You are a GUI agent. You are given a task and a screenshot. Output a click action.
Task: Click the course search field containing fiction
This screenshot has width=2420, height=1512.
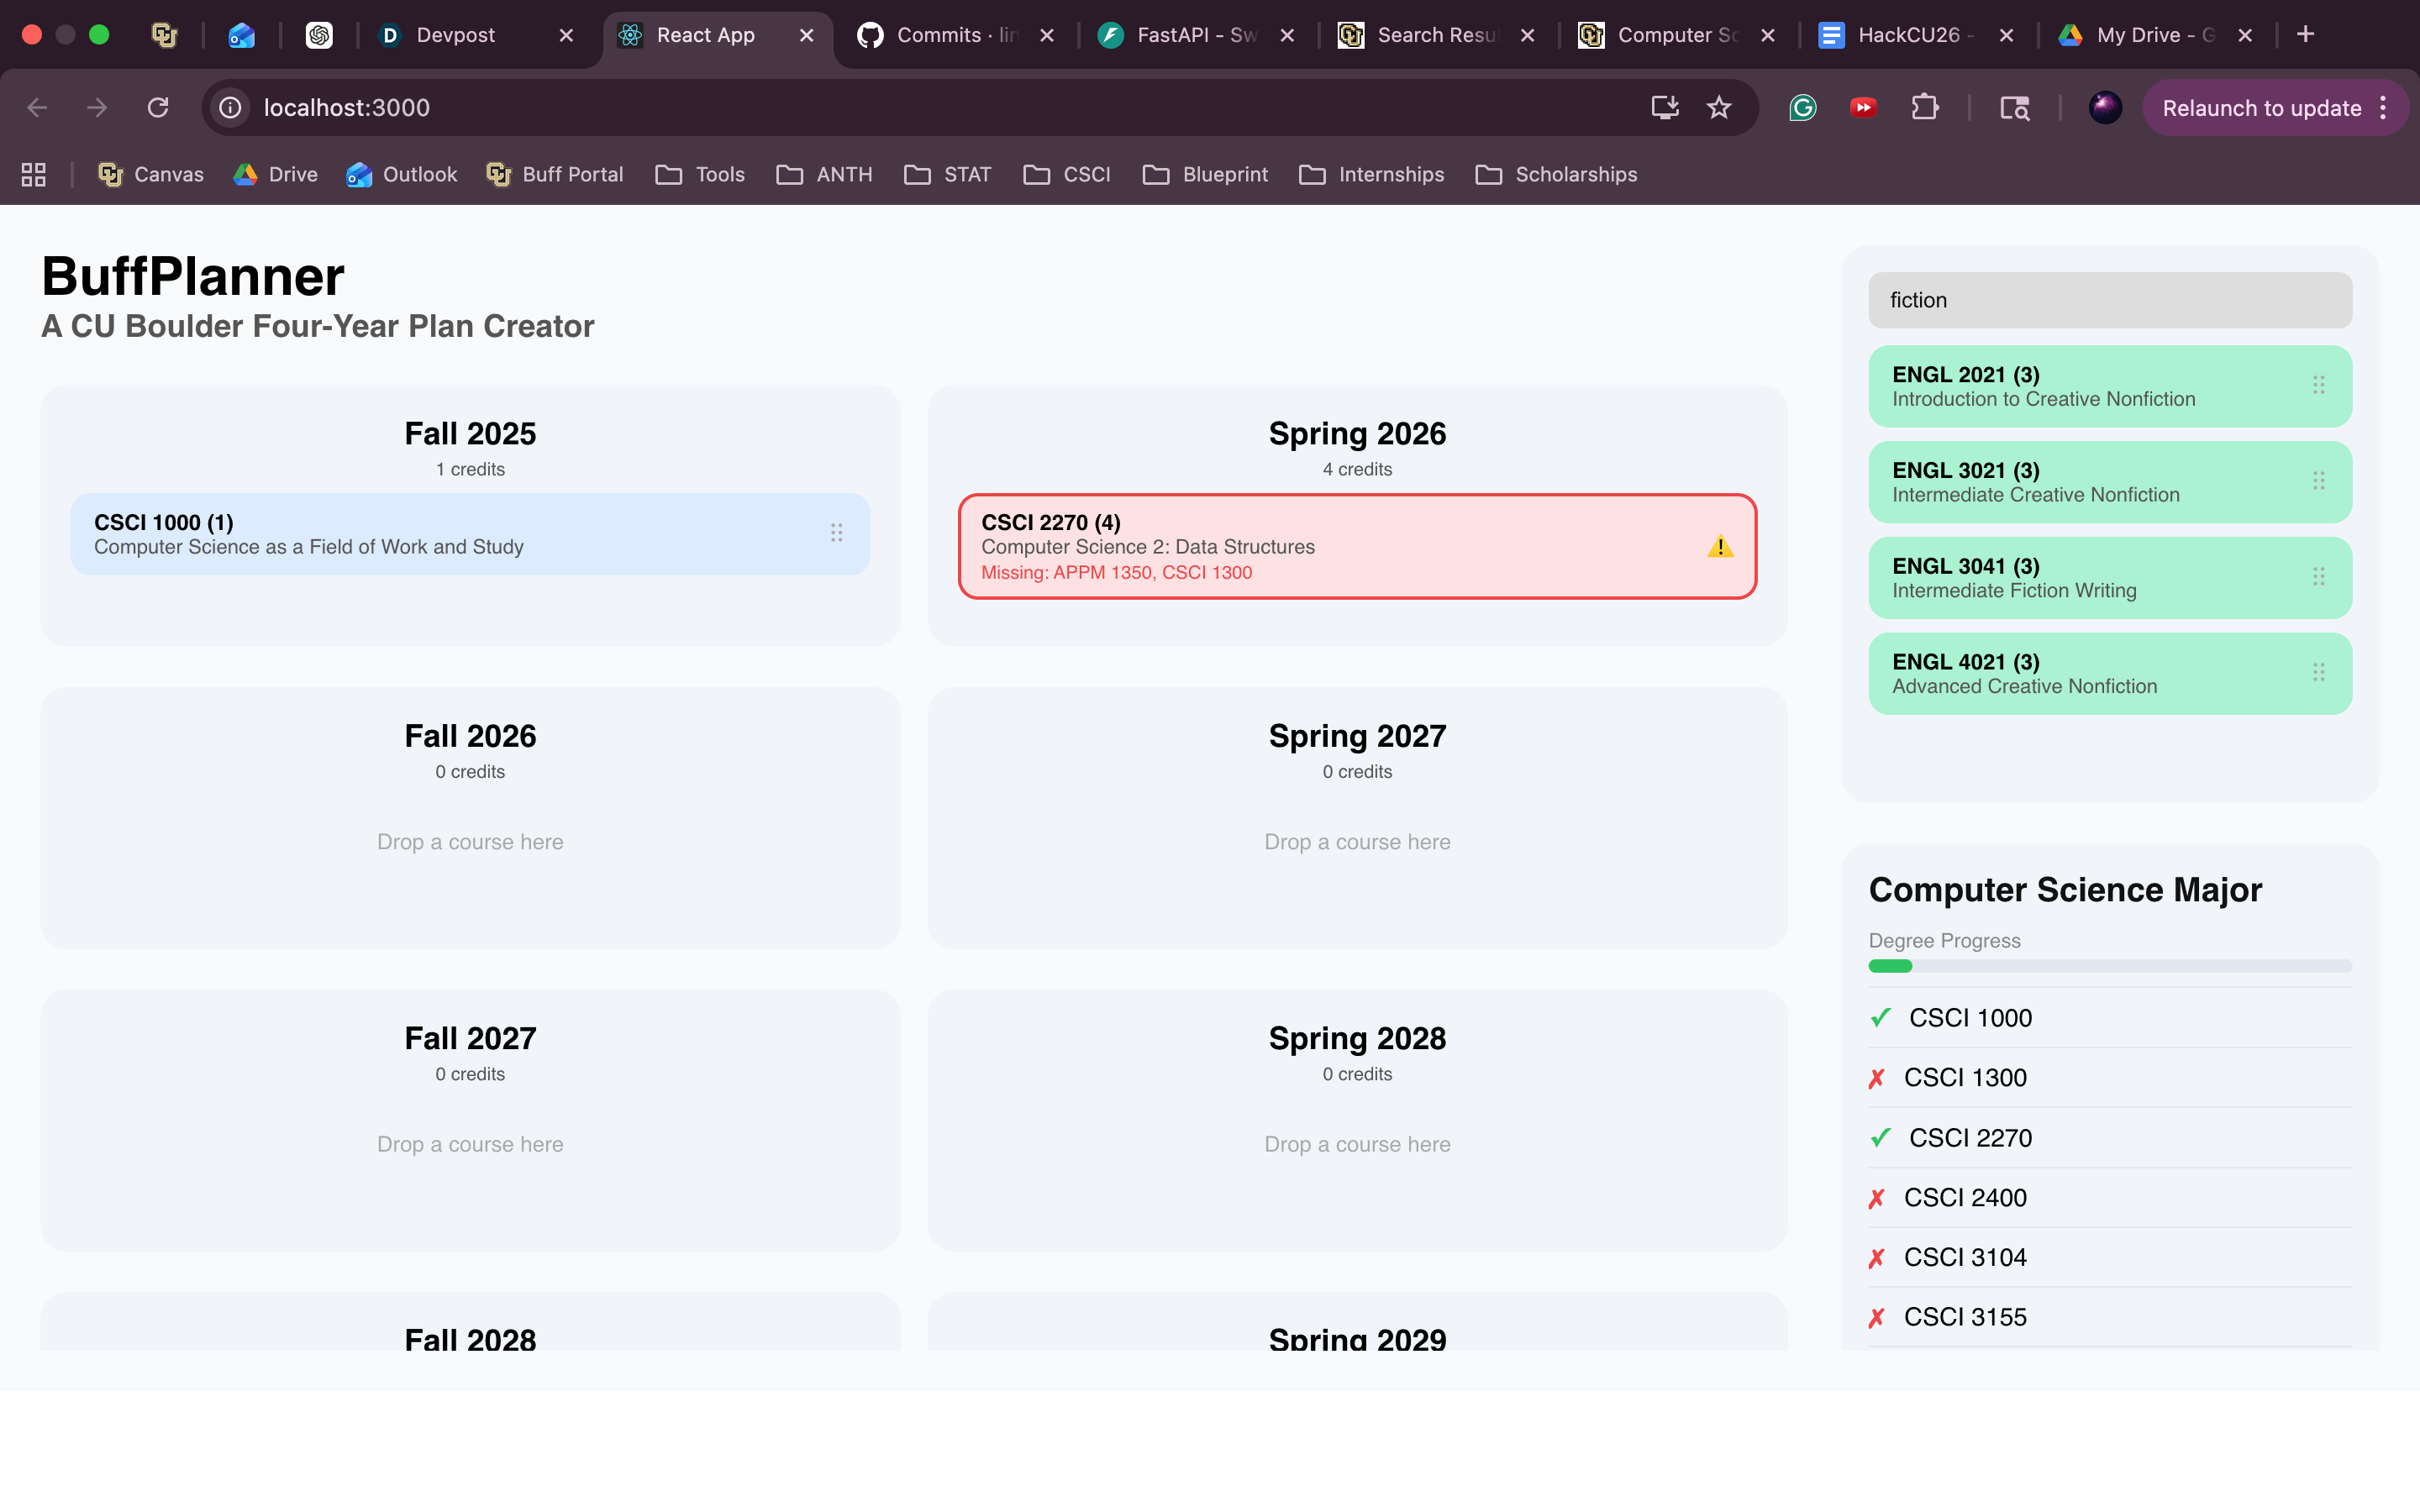point(2110,300)
